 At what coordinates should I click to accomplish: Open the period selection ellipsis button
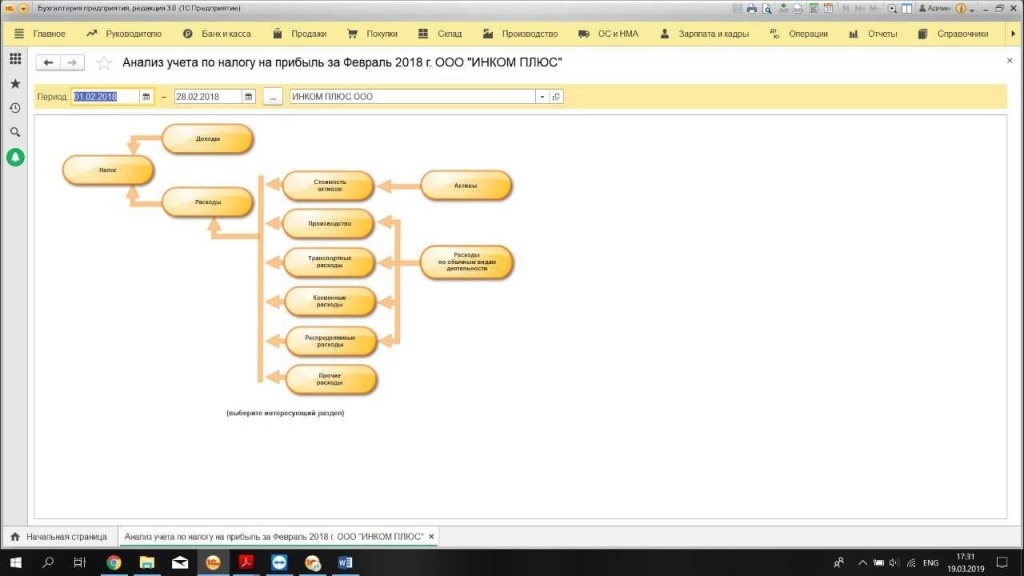272,97
